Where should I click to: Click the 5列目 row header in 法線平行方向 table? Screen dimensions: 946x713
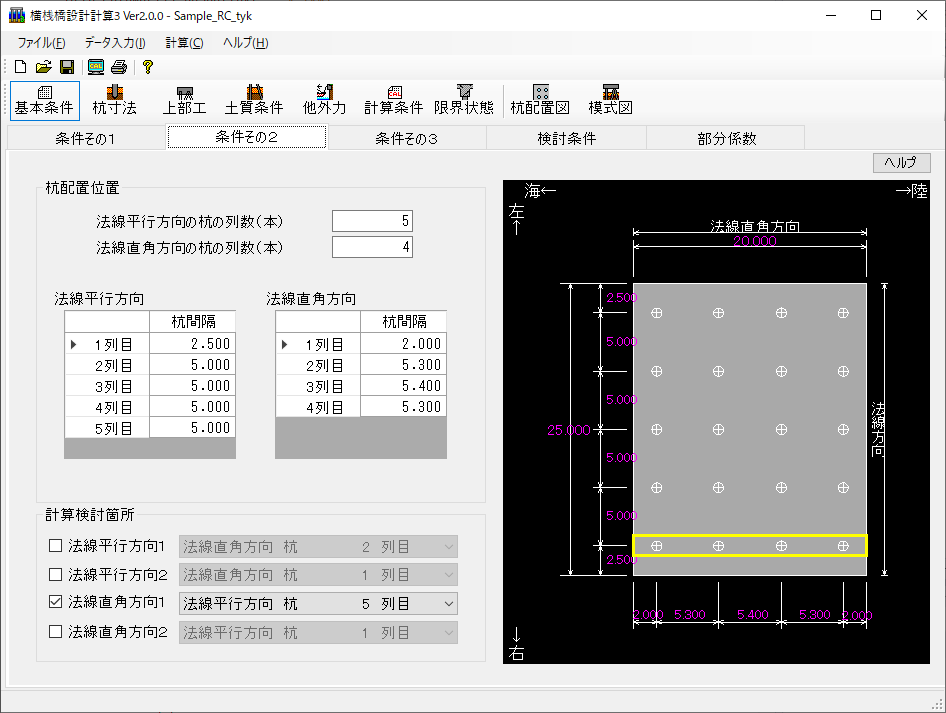pos(107,428)
